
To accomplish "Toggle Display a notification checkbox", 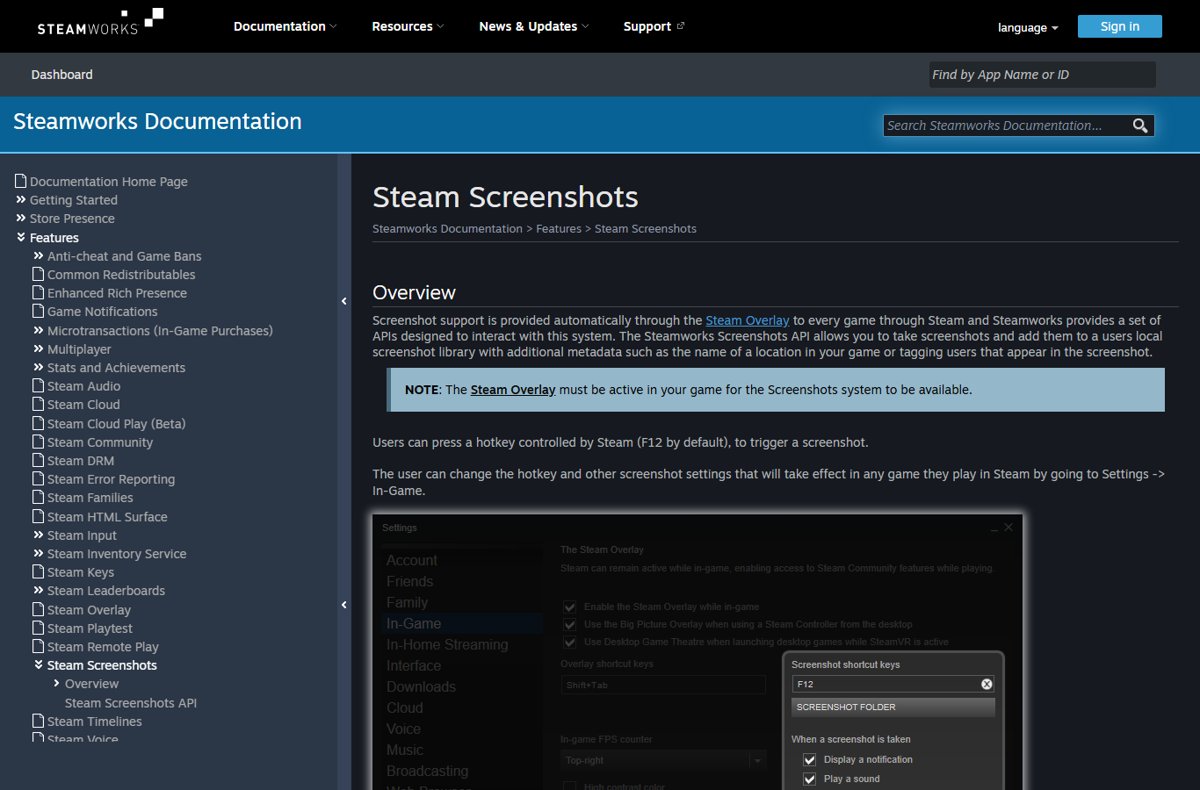I will (810, 759).
